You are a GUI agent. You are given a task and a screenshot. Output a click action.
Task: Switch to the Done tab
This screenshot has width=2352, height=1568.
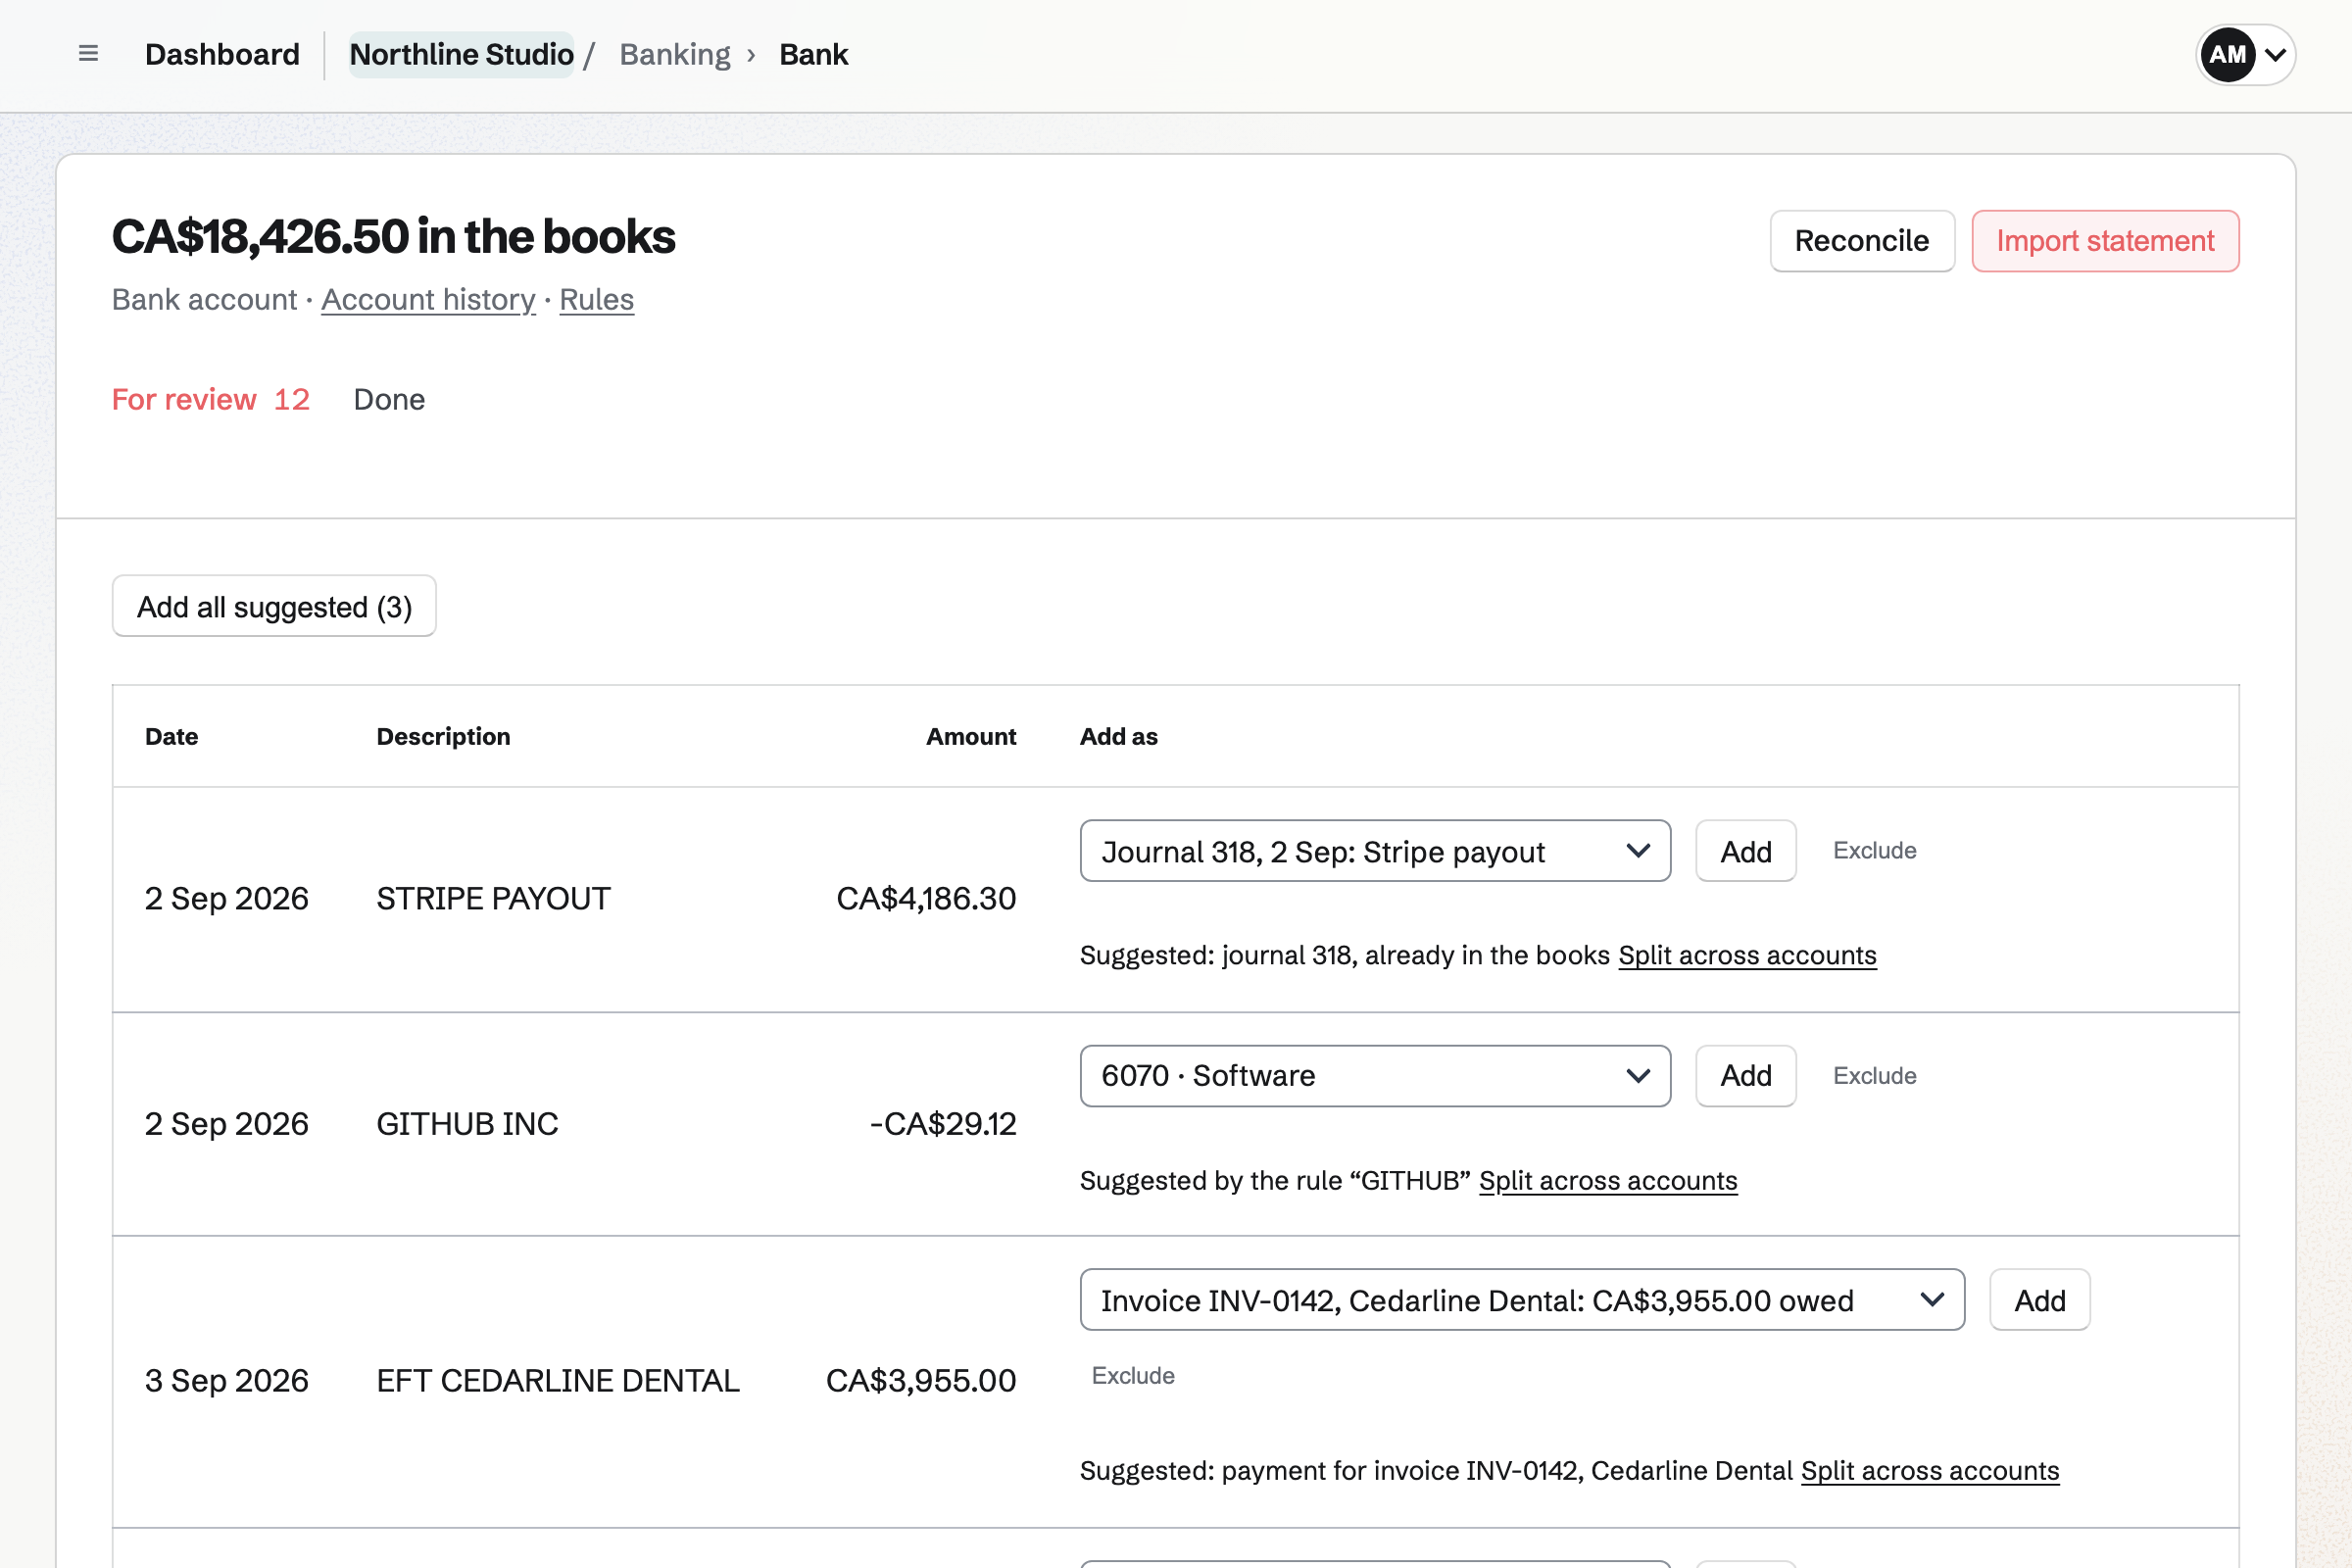point(389,399)
